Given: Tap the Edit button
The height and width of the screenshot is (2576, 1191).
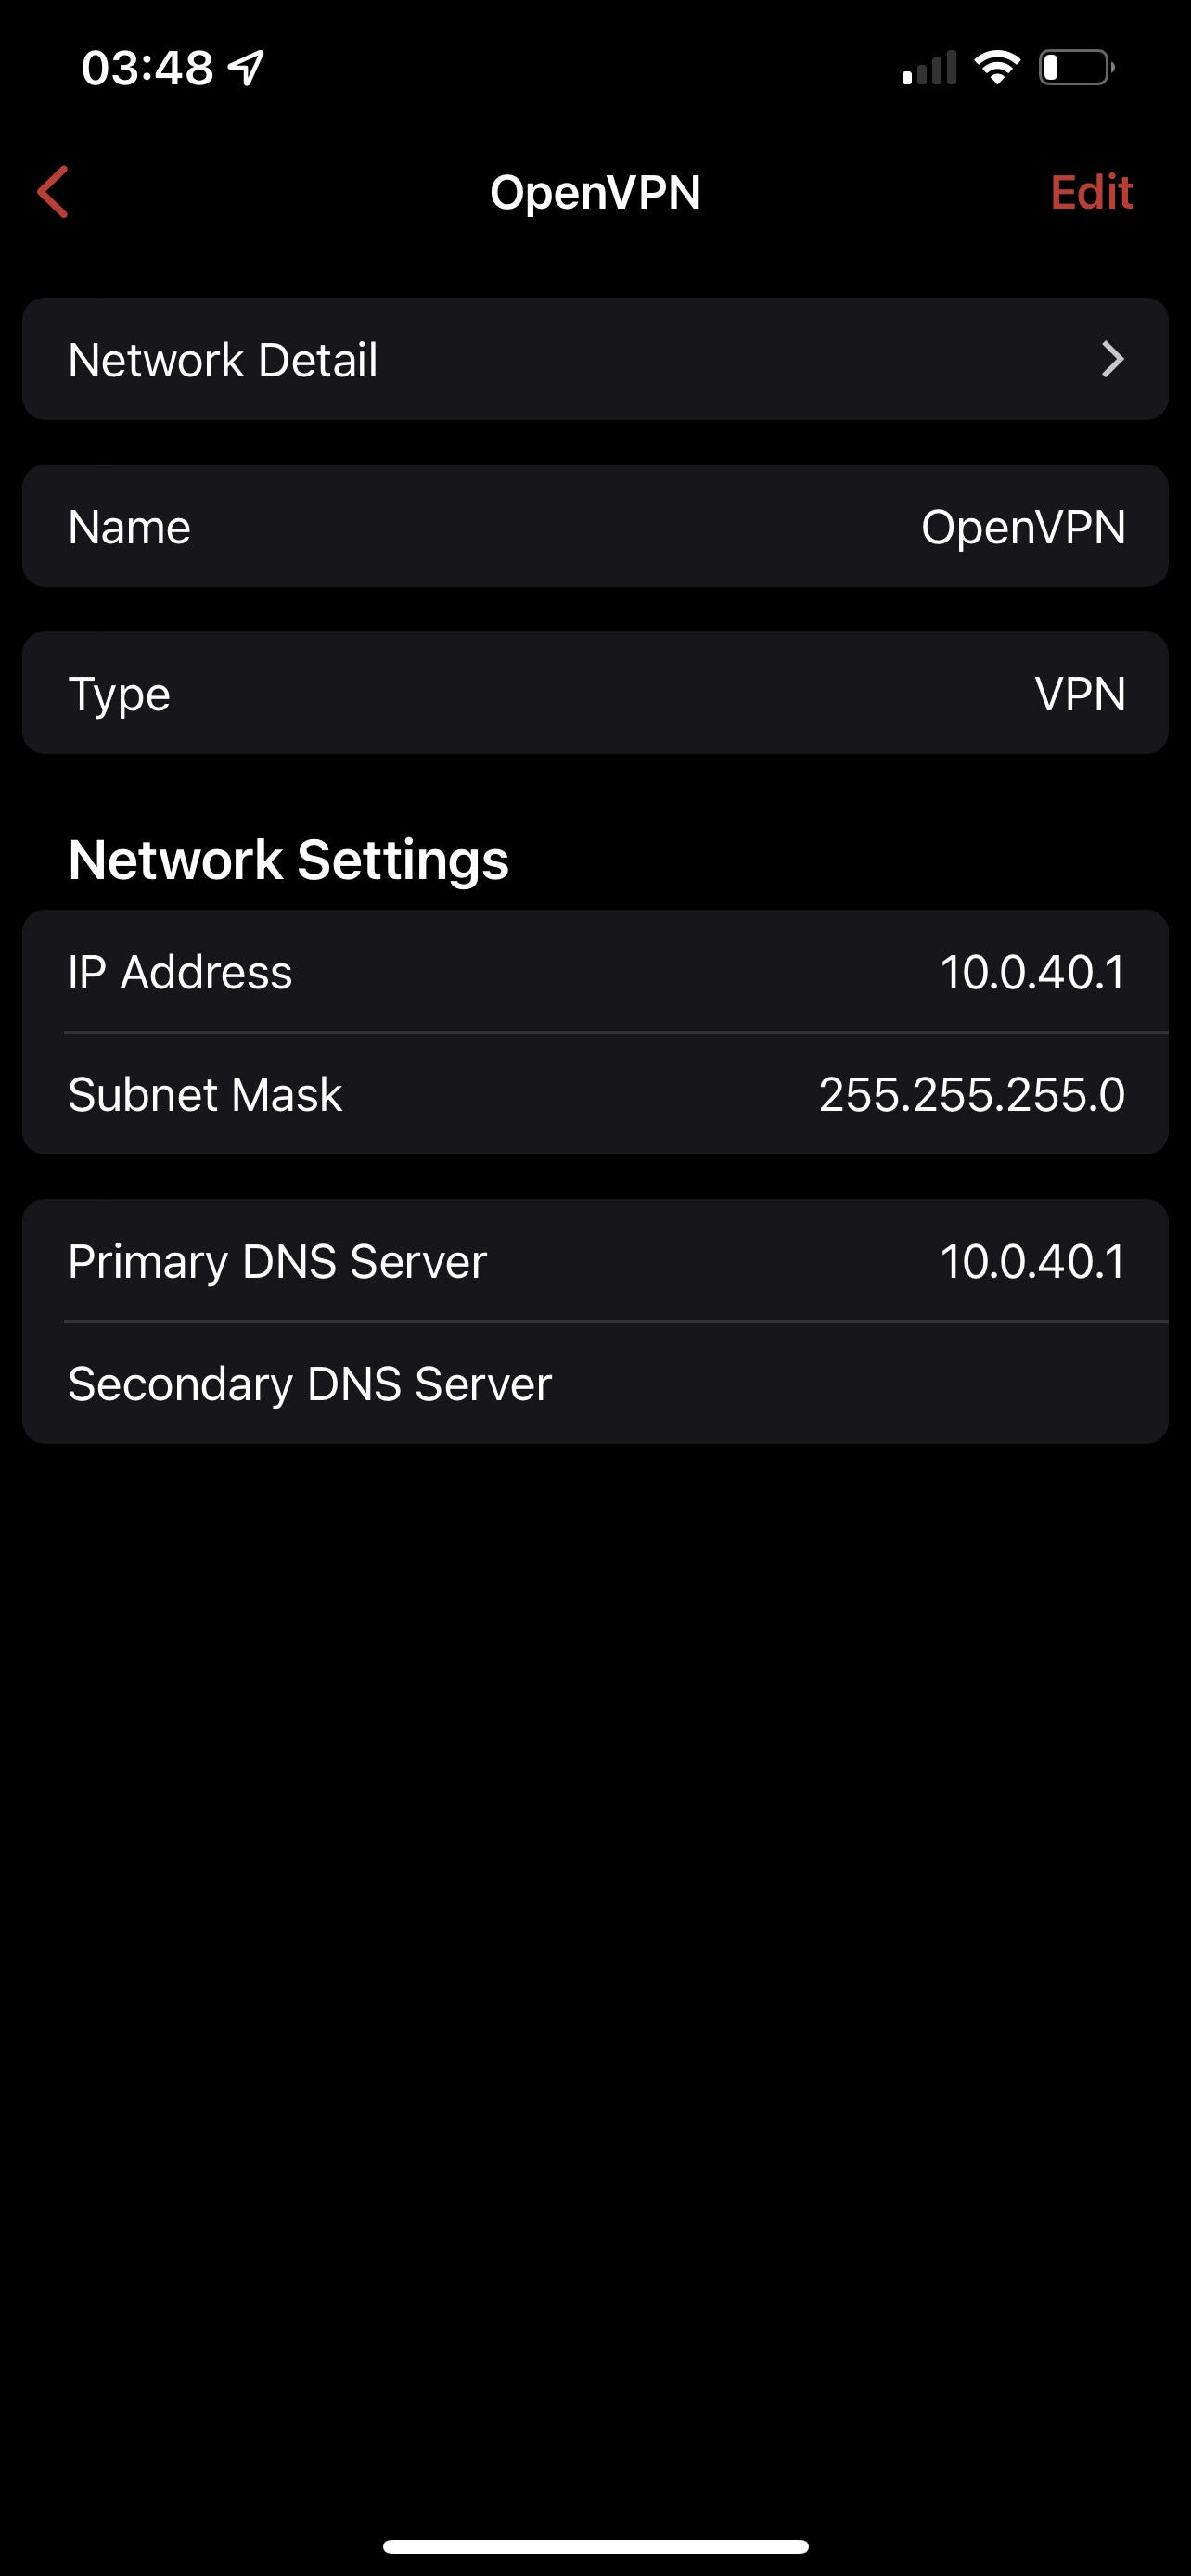Looking at the screenshot, I should click(1091, 191).
